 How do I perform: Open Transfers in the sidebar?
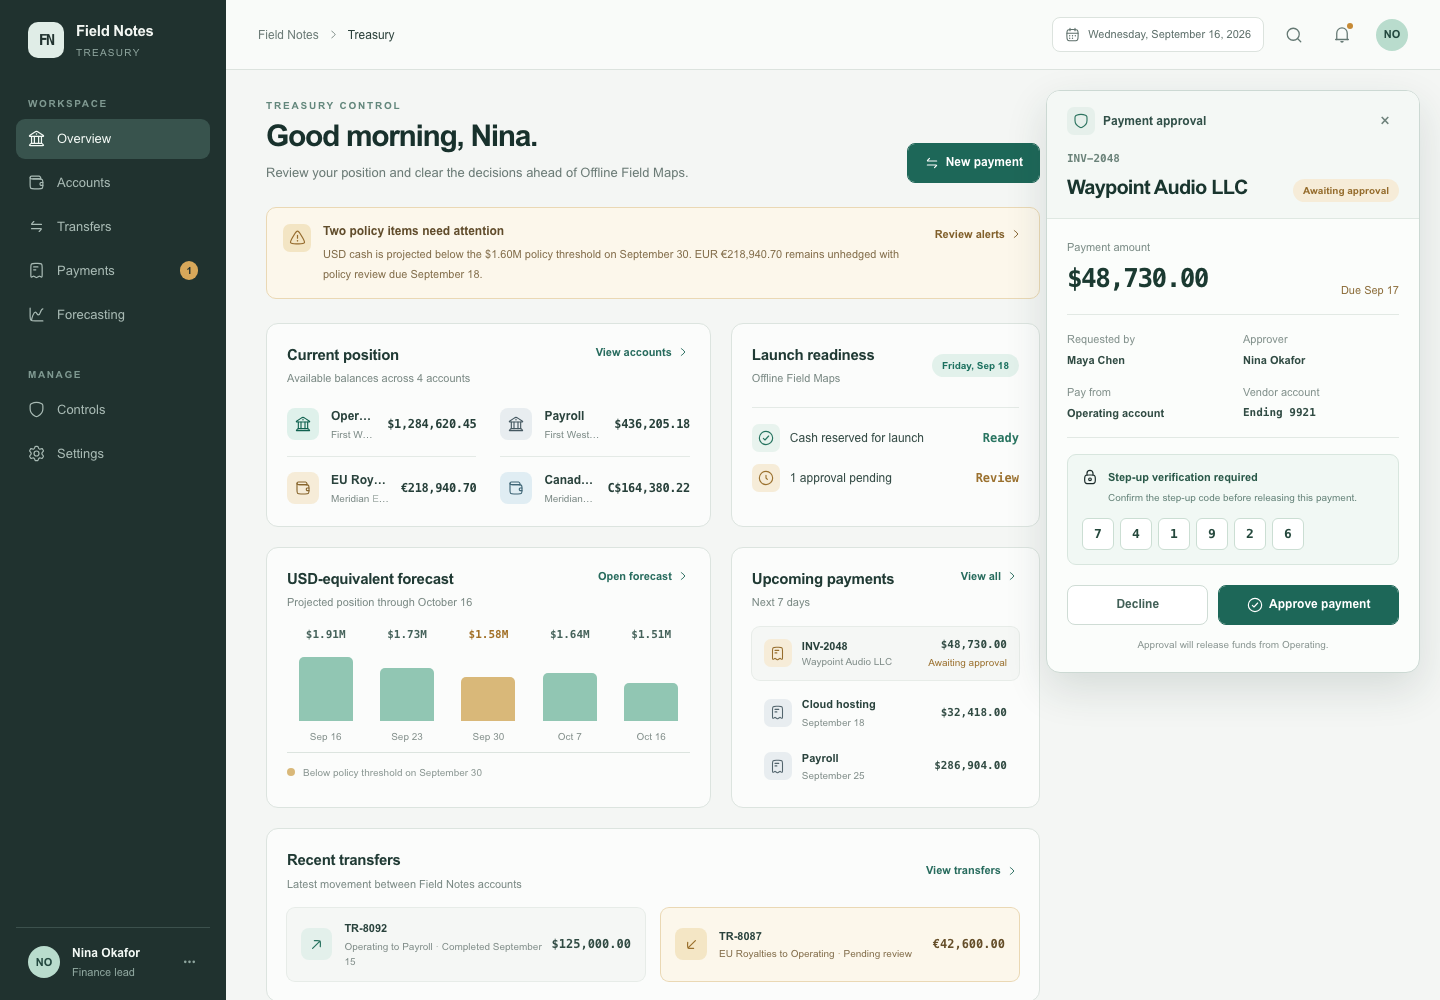coord(113,227)
